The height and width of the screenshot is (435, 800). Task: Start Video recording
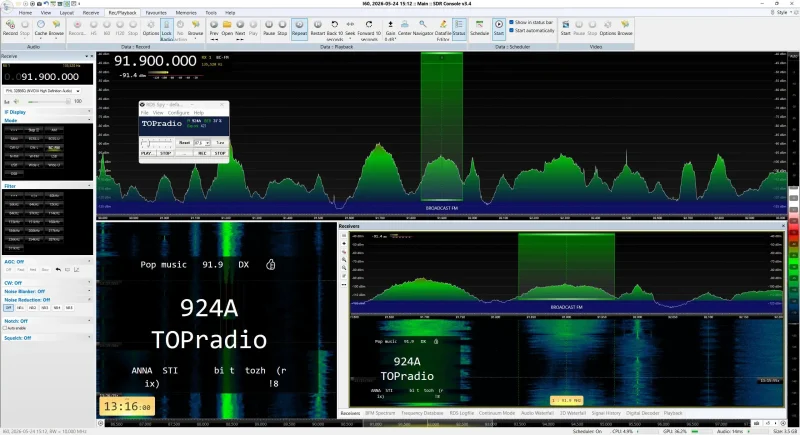point(565,28)
